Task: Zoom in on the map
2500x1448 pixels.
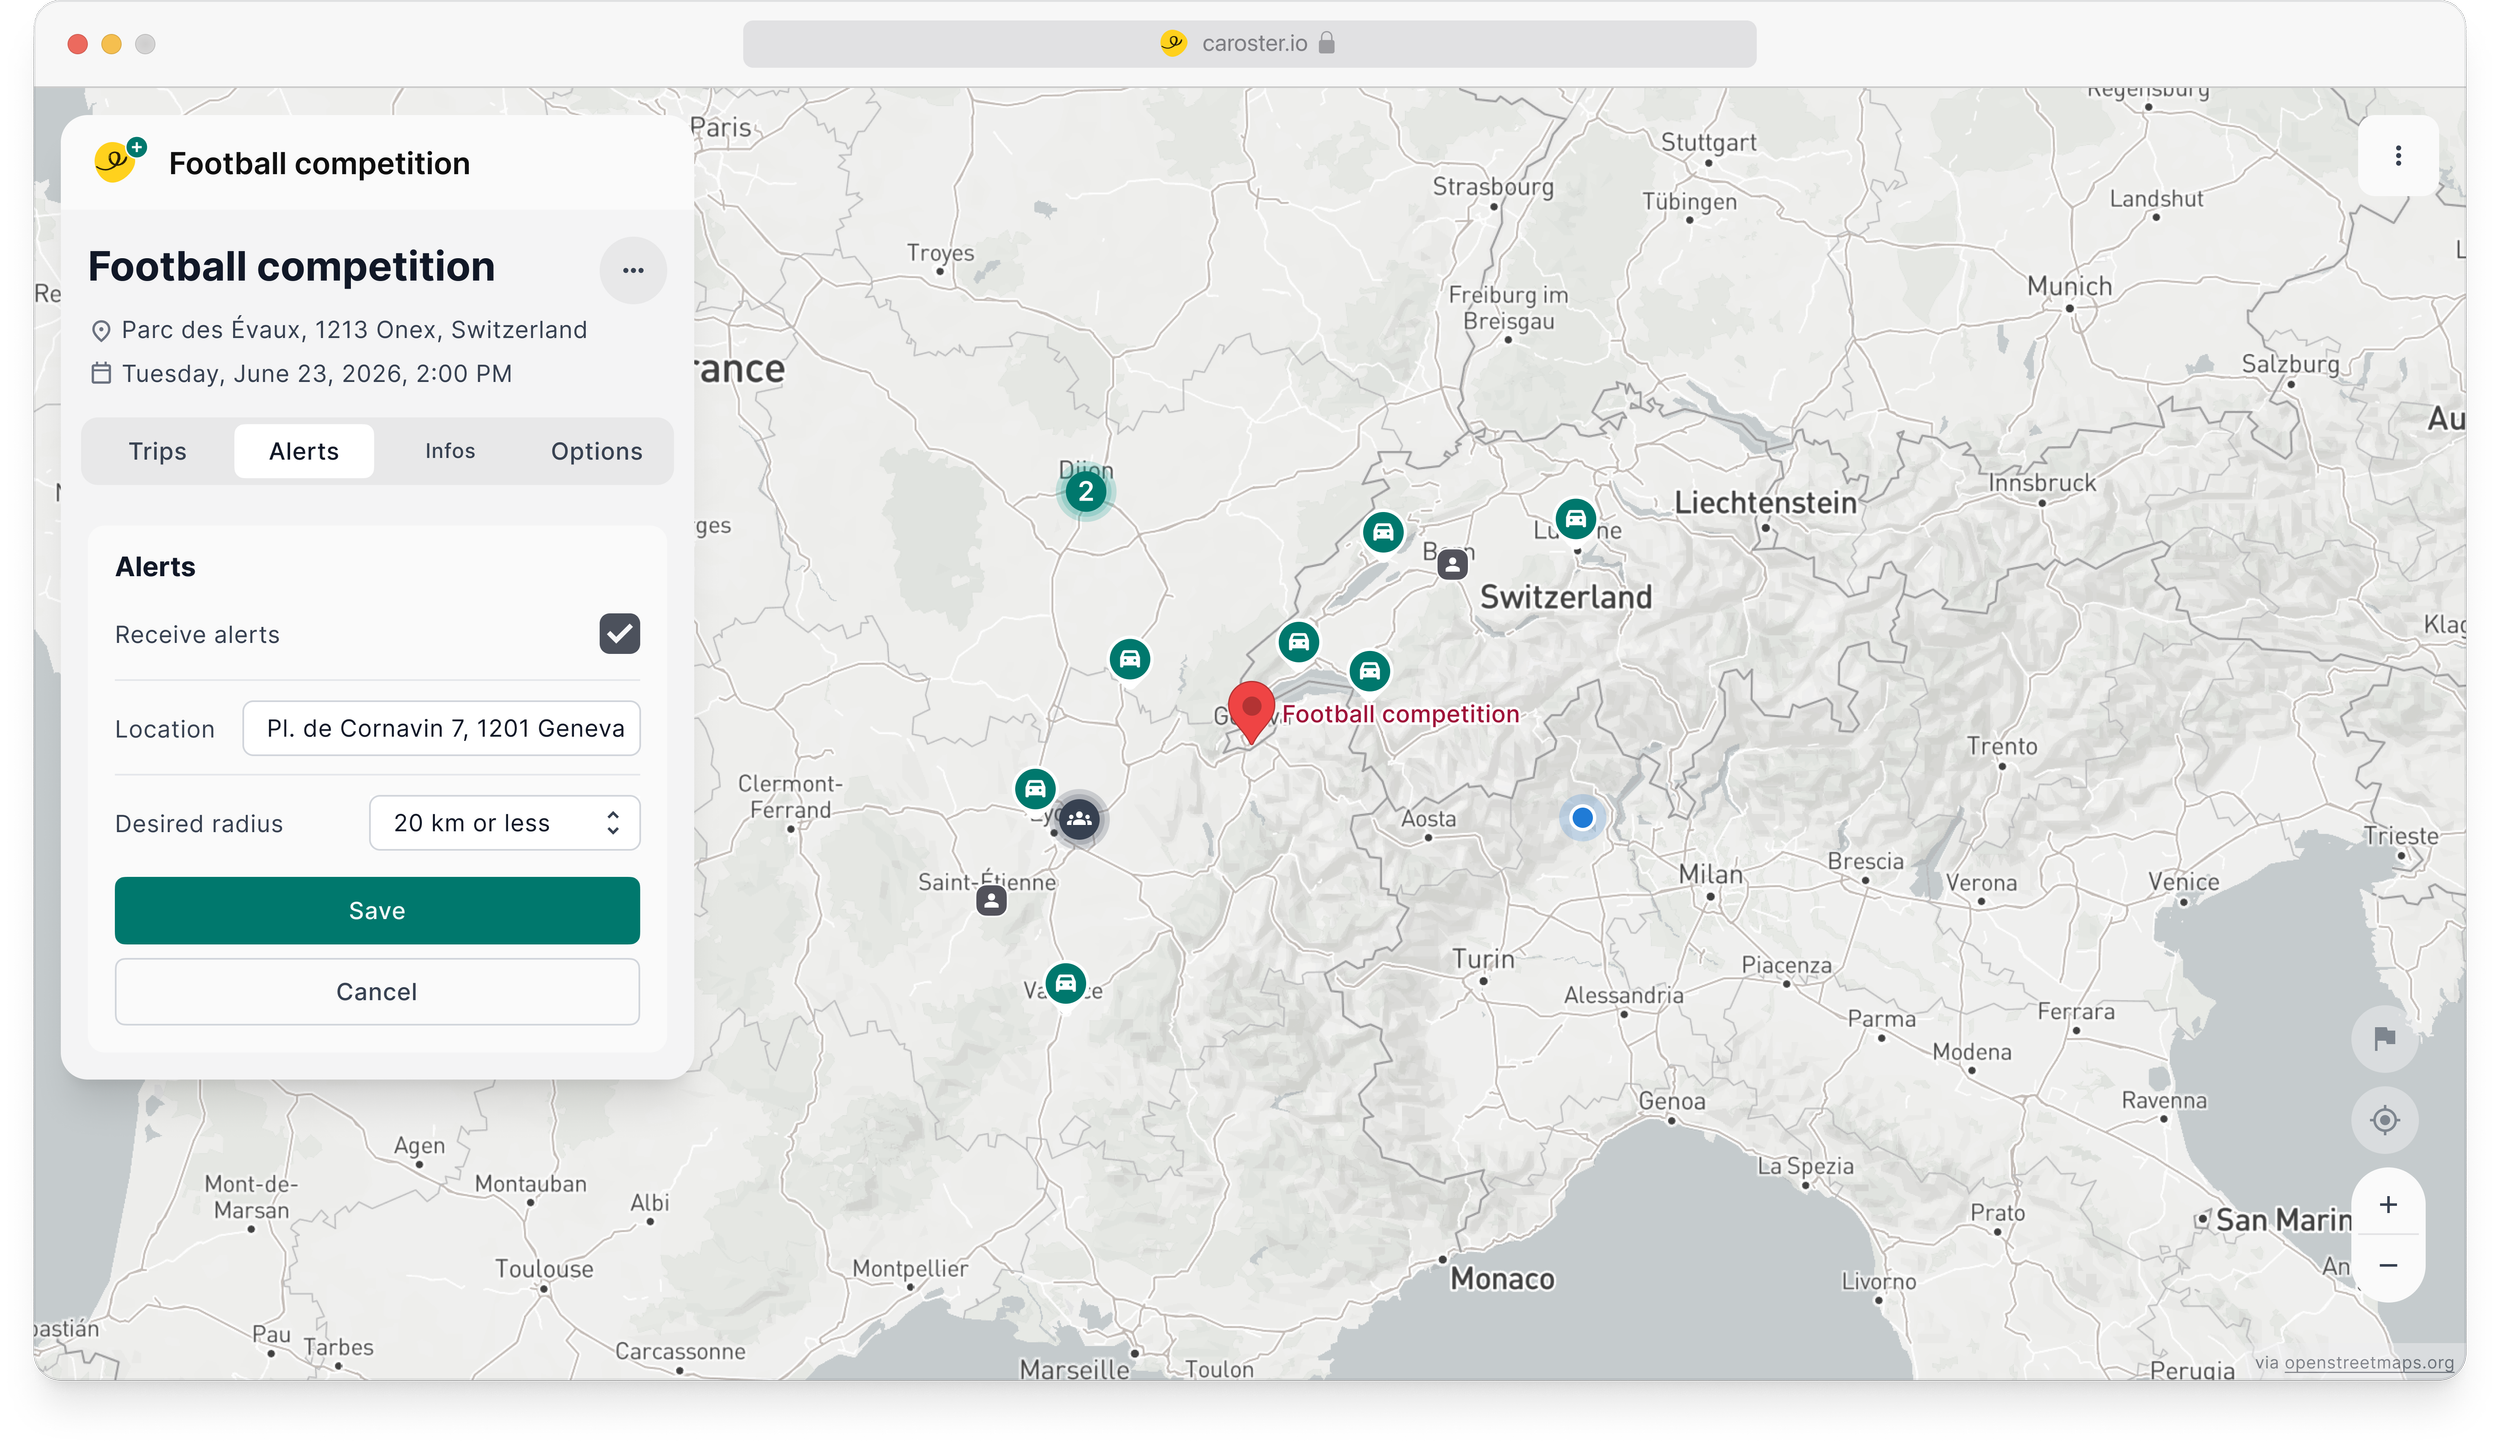Action: click(x=2388, y=1205)
